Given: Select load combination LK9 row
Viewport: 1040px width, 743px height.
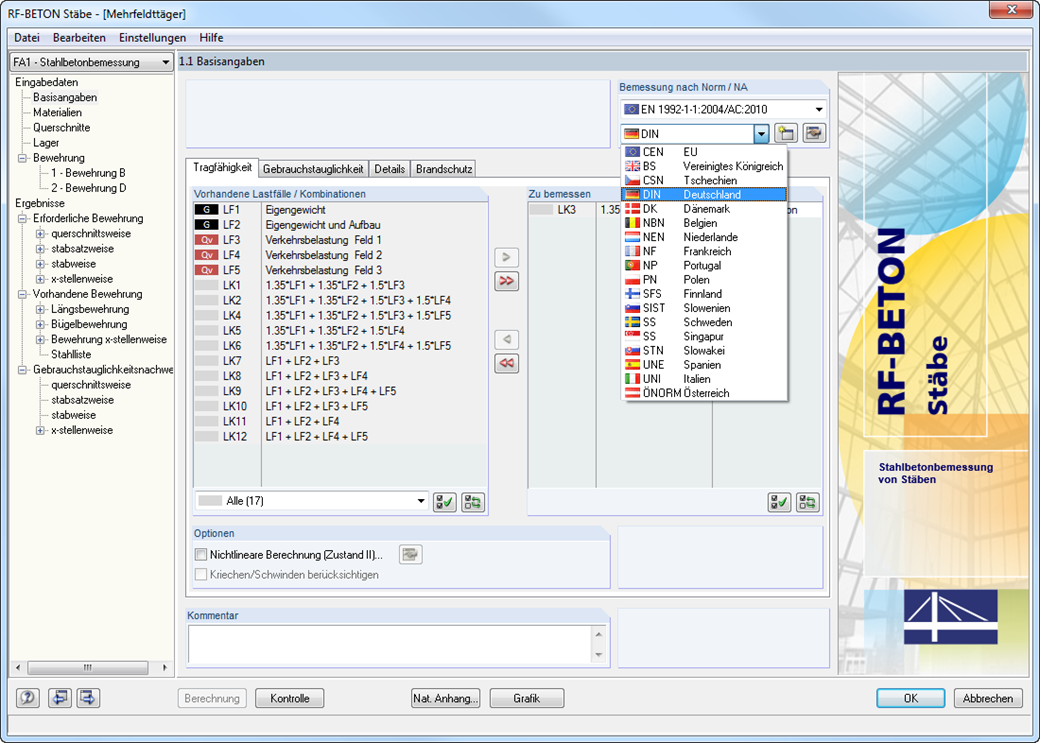Looking at the screenshot, I should point(340,391).
